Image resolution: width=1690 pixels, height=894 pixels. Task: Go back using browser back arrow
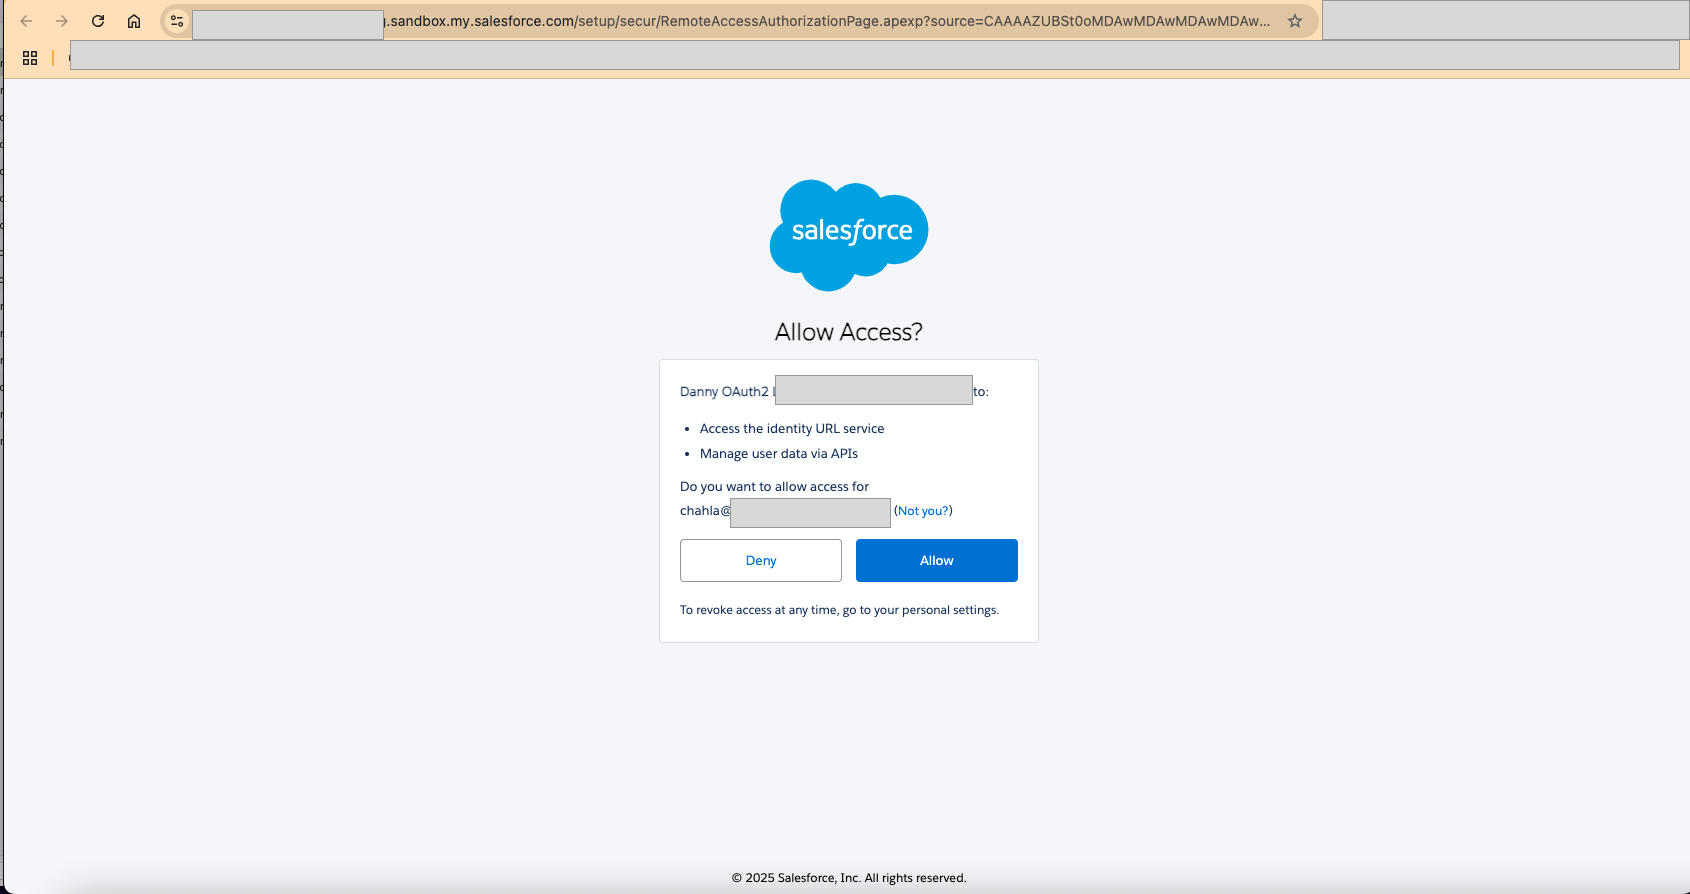pyautogui.click(x=27, y=21)
